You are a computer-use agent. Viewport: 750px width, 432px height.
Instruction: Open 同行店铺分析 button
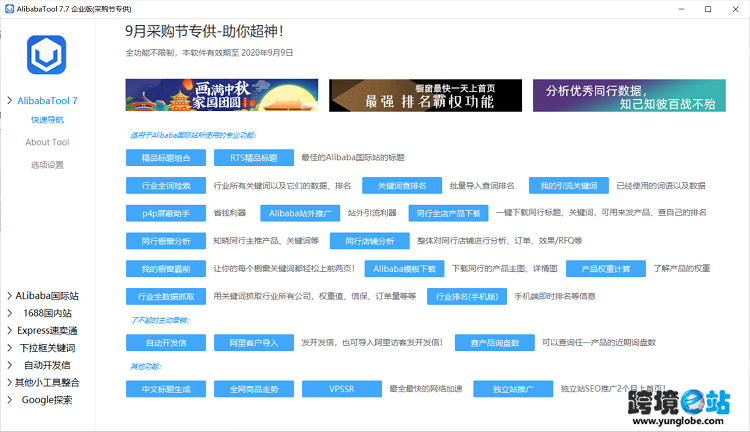click(x=370, y=241)
